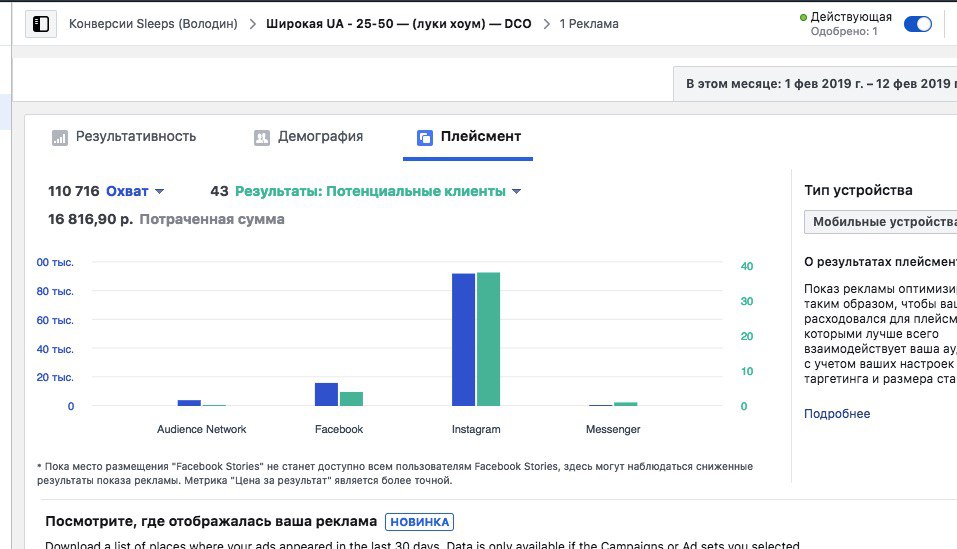This screenshot has height=549, width=957.
Task: Click the blue Instagram reach bar
Action: tap(463, 340)
